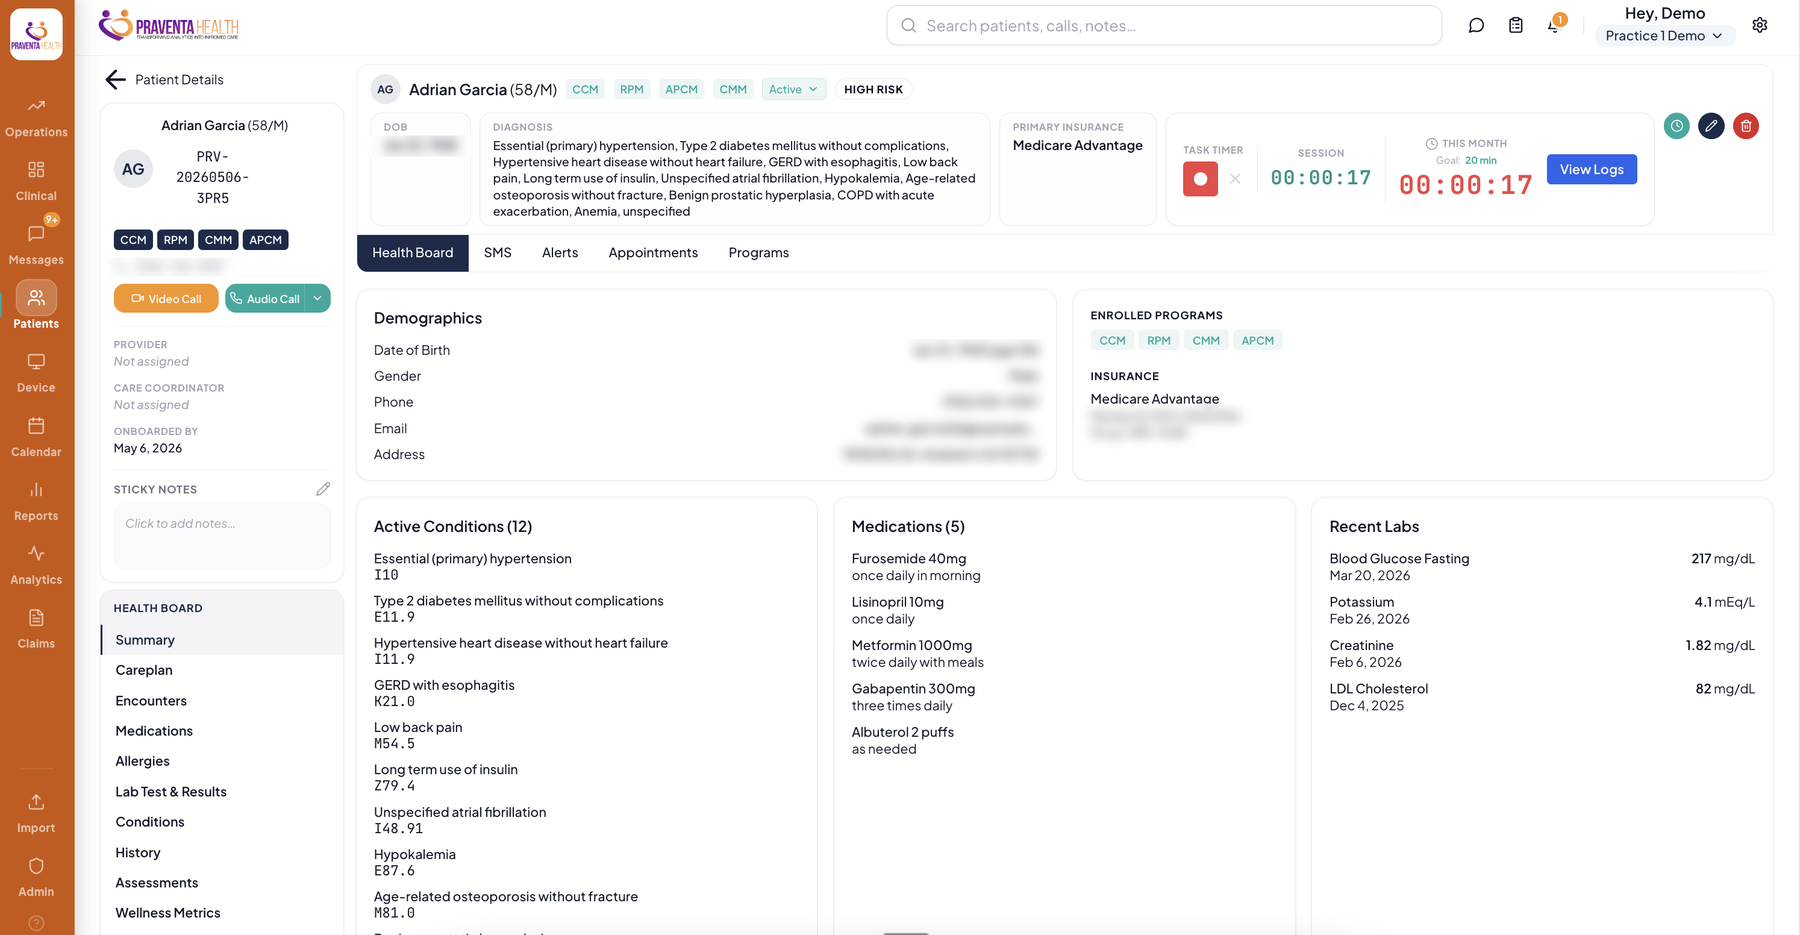Open the Operations section in sidebar
Image resolution: width=1800 pixels, height=935 pixels.
click(x=36, y=118)
